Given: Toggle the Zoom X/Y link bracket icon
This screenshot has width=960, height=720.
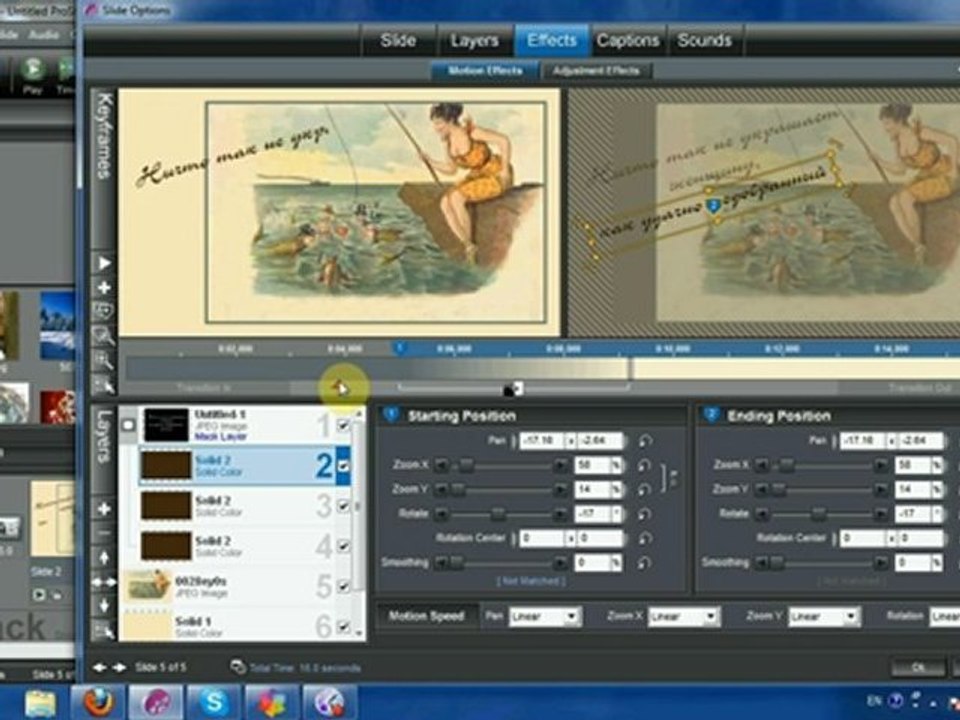Looking at the screenshot, I should [669, 478].
